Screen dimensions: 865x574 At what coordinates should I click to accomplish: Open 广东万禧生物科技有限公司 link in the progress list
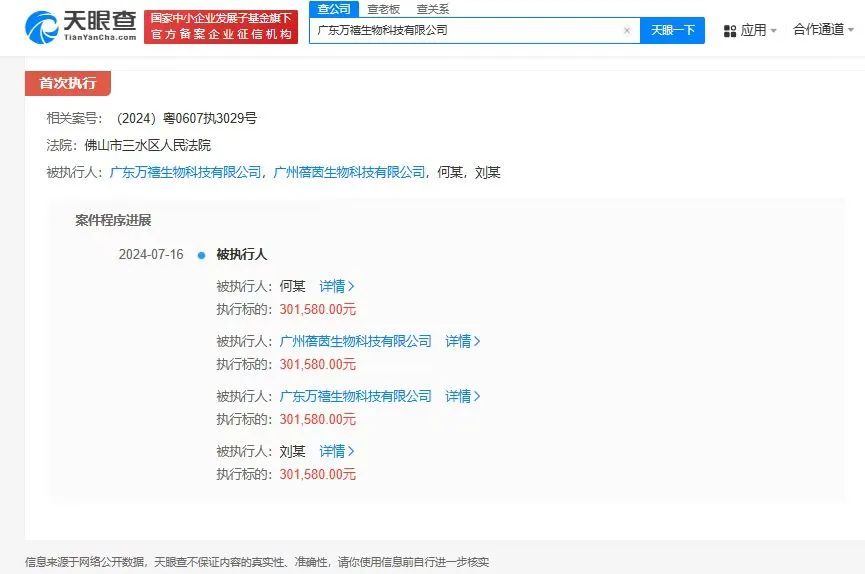click(355, 396)
